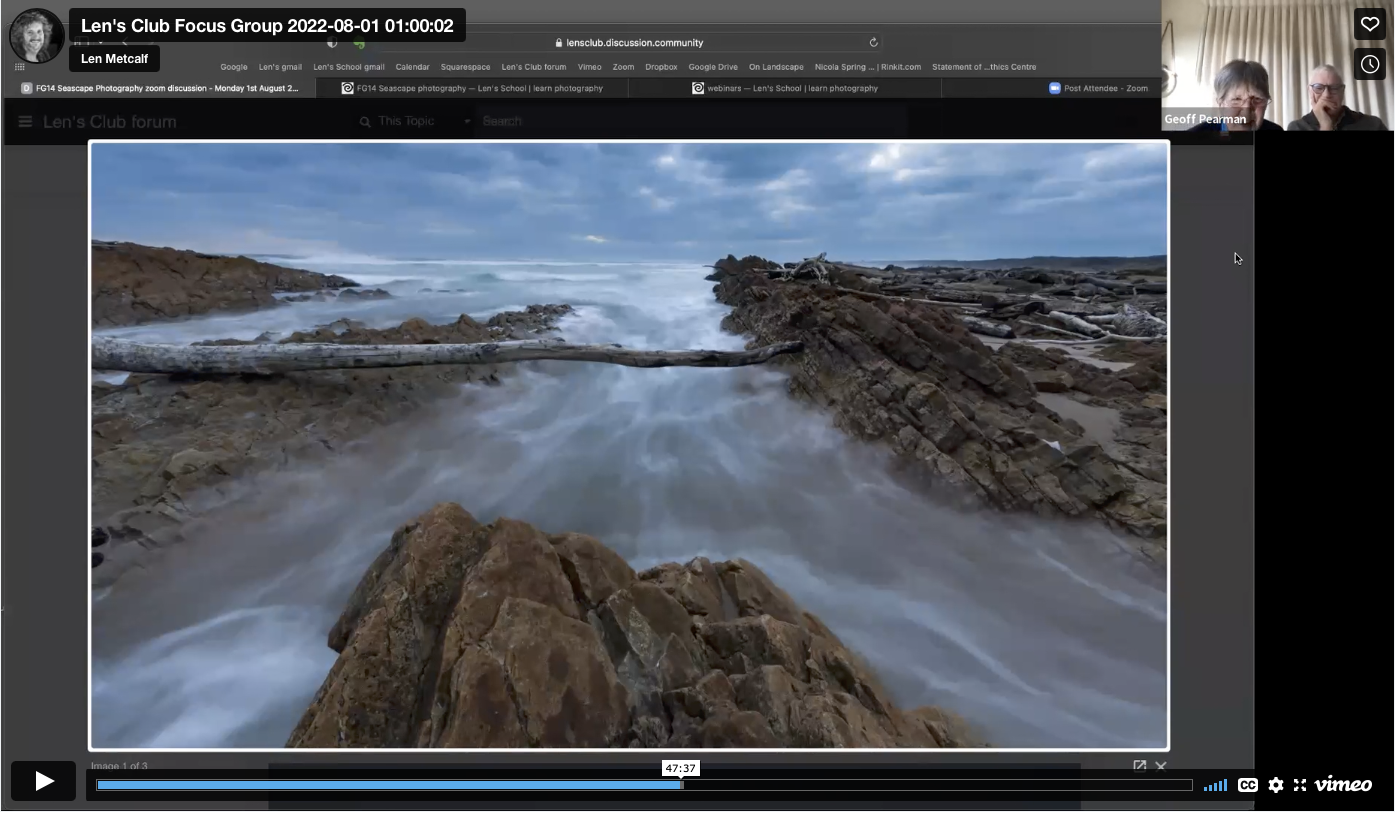Enable closed captions via the CC icon

(x=1247, y=785)
